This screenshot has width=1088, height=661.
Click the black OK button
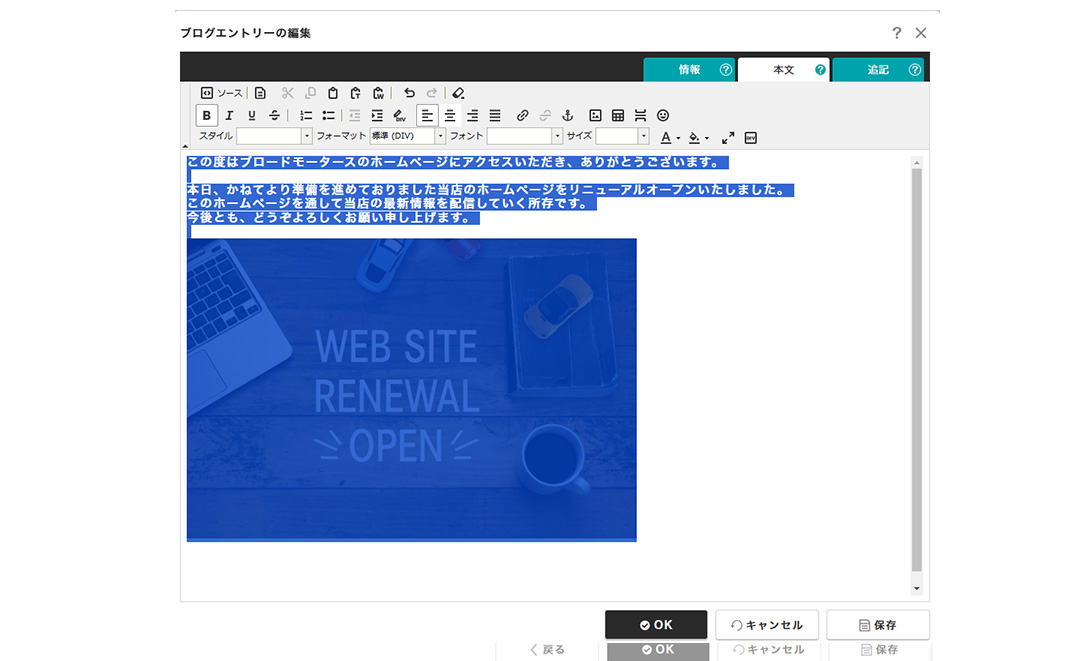[x=656, y=625]
